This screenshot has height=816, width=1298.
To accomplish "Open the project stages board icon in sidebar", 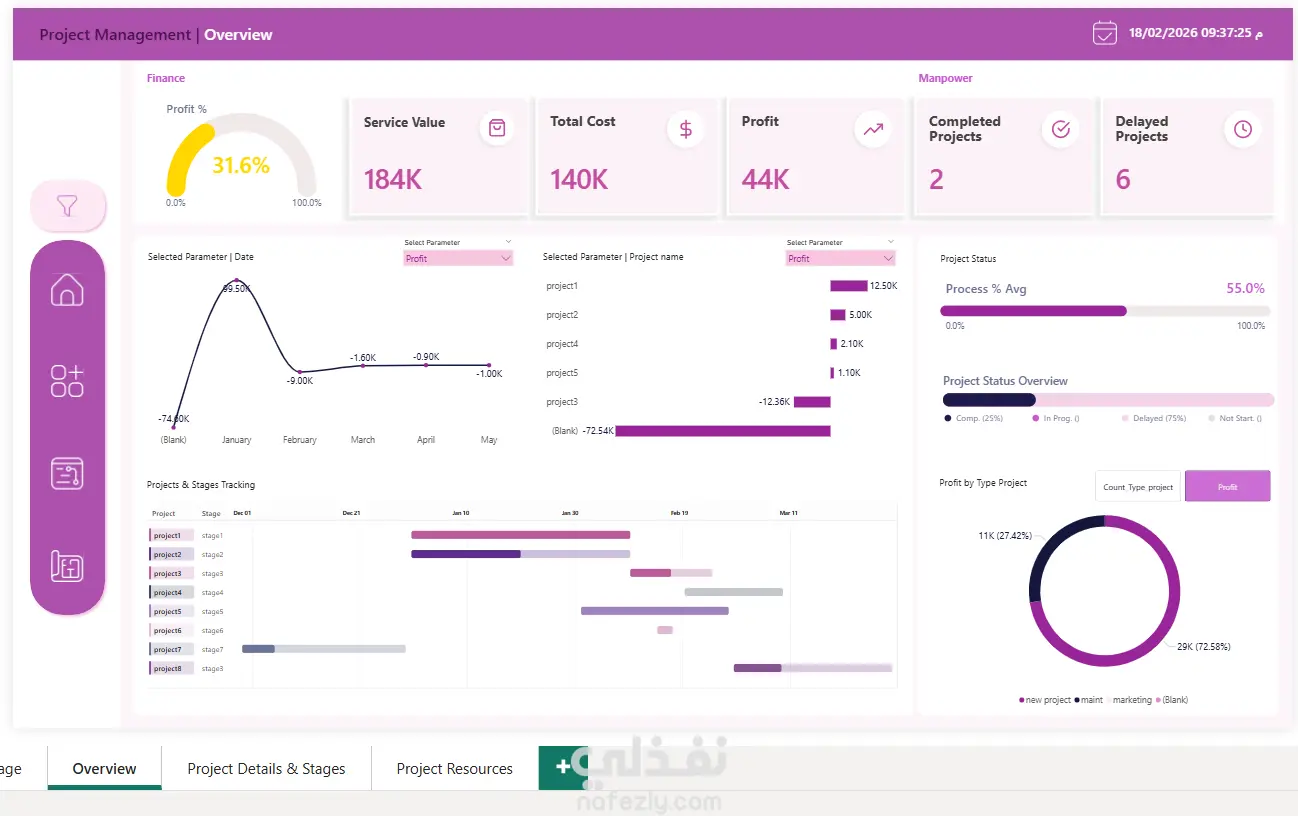I will pos(67,473).
